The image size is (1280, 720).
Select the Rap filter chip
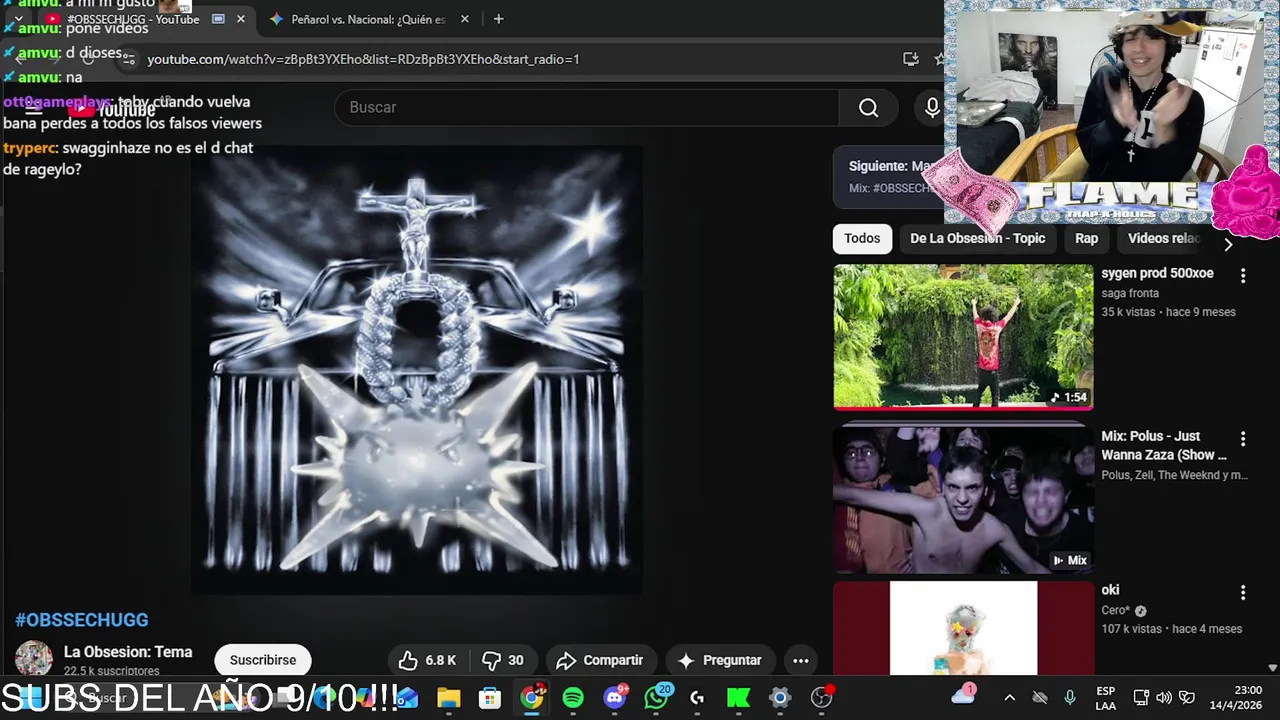click(1086, 238)
